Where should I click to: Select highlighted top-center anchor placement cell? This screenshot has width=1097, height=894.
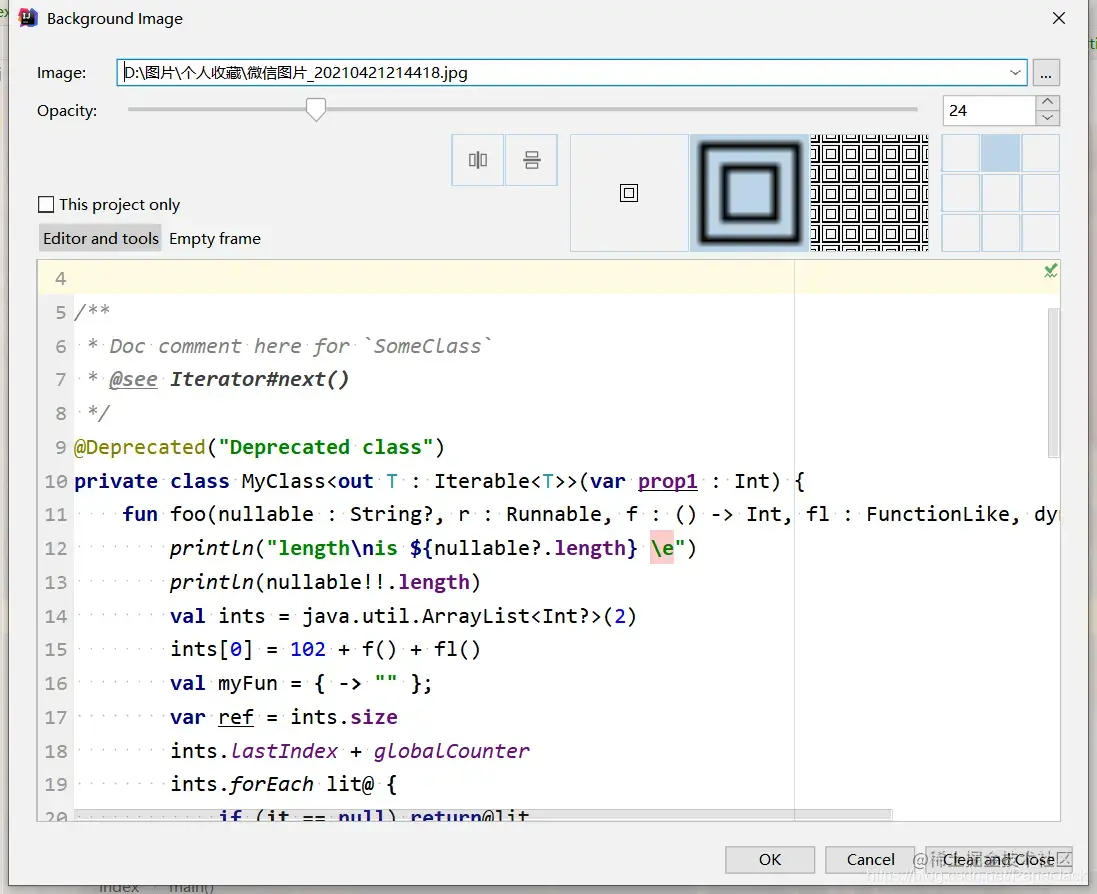[1000, 153]
